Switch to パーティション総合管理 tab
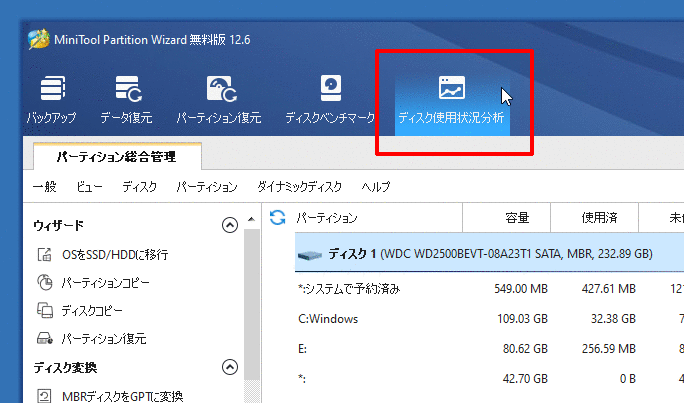 coord(116,157)
